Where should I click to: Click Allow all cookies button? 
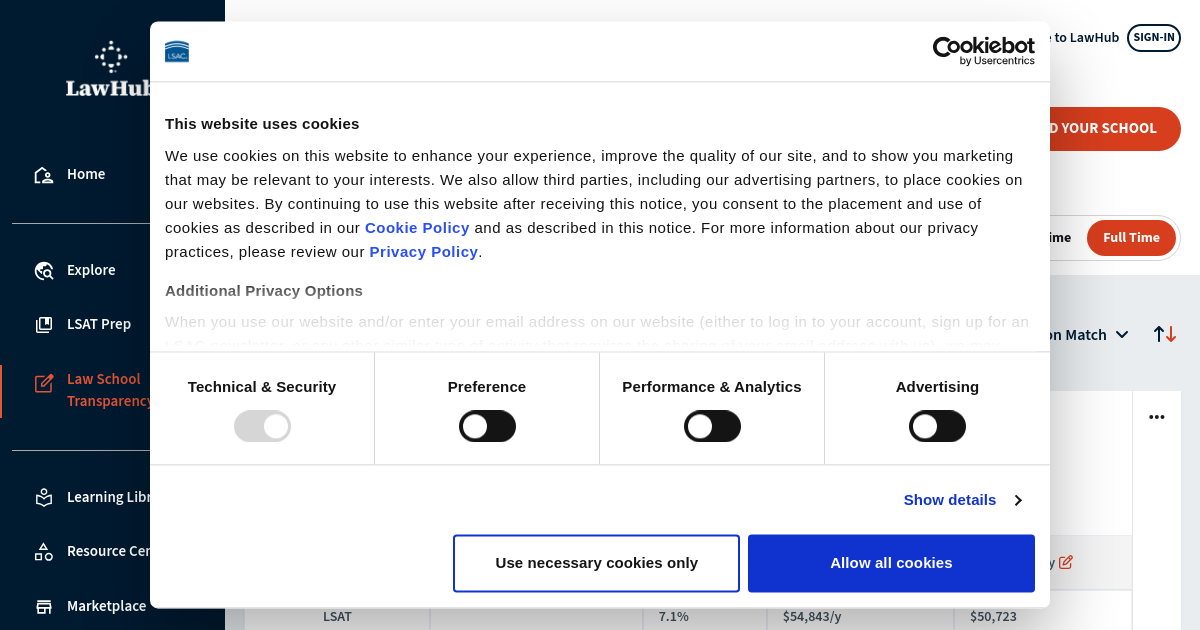pyautogui.click(x=891, y=563)
